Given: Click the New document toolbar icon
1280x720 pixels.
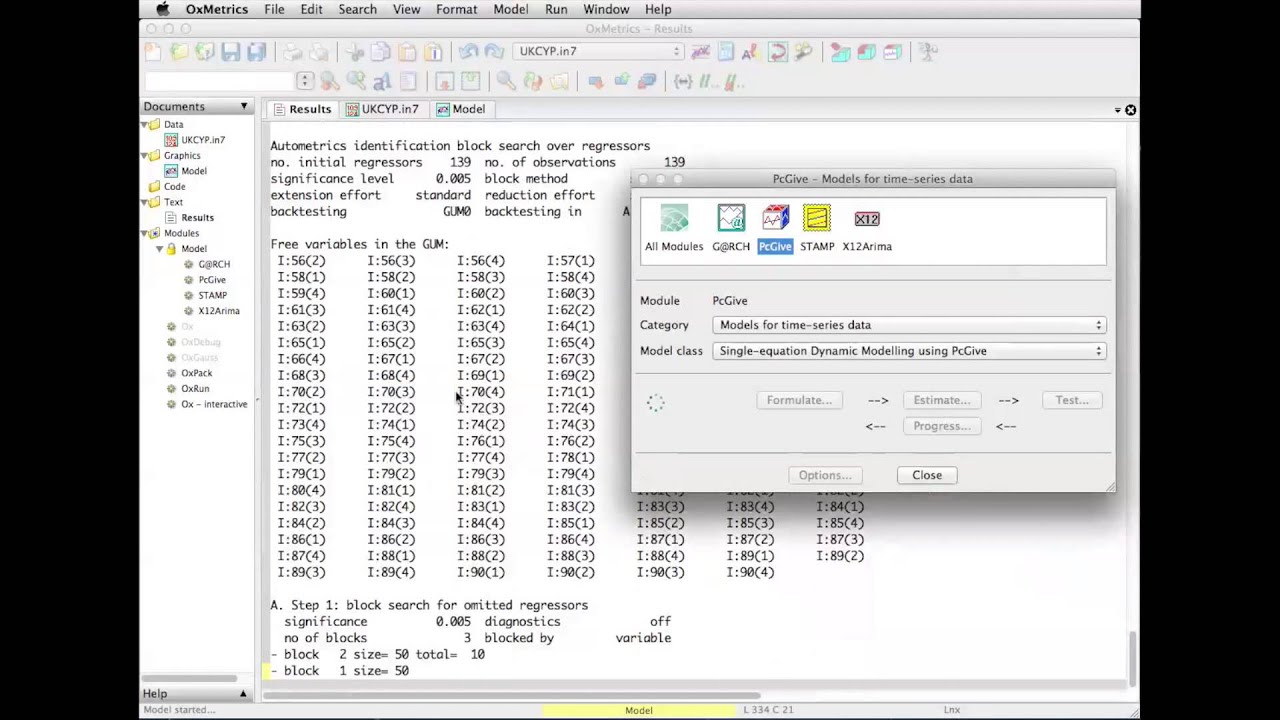Looking at the screenshot, I should [152, 51].
